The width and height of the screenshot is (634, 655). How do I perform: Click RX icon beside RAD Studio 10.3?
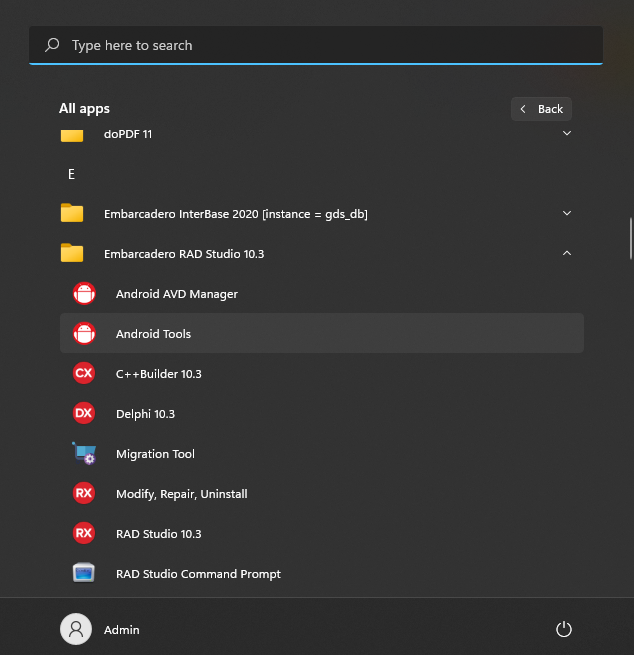coord(84,533)
